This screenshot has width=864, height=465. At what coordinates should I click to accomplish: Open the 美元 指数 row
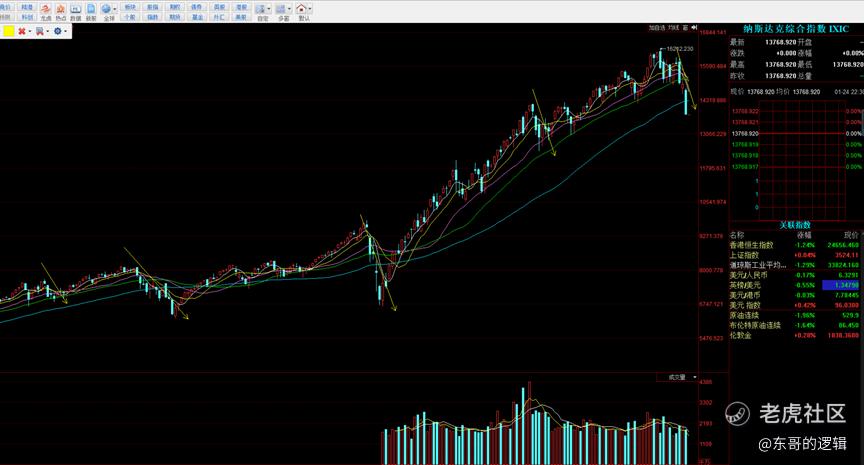pyautogui.click(x=795, y=305)
